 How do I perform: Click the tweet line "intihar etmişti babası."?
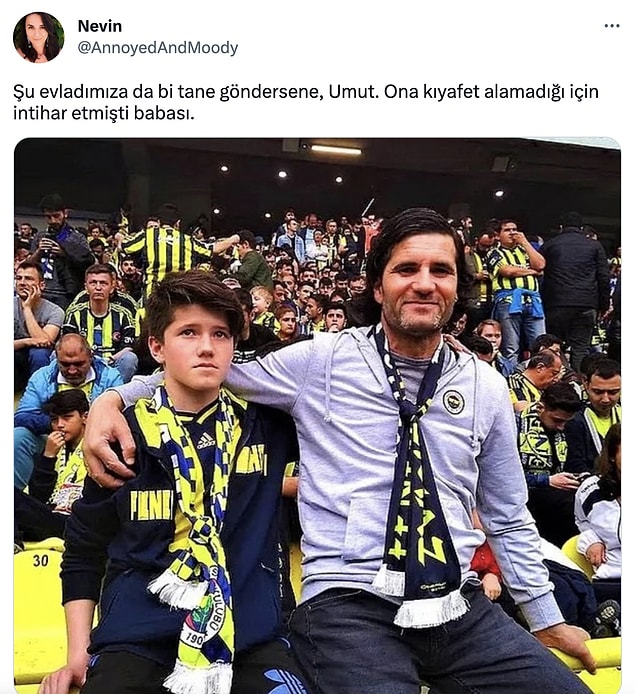click(104, 113)
